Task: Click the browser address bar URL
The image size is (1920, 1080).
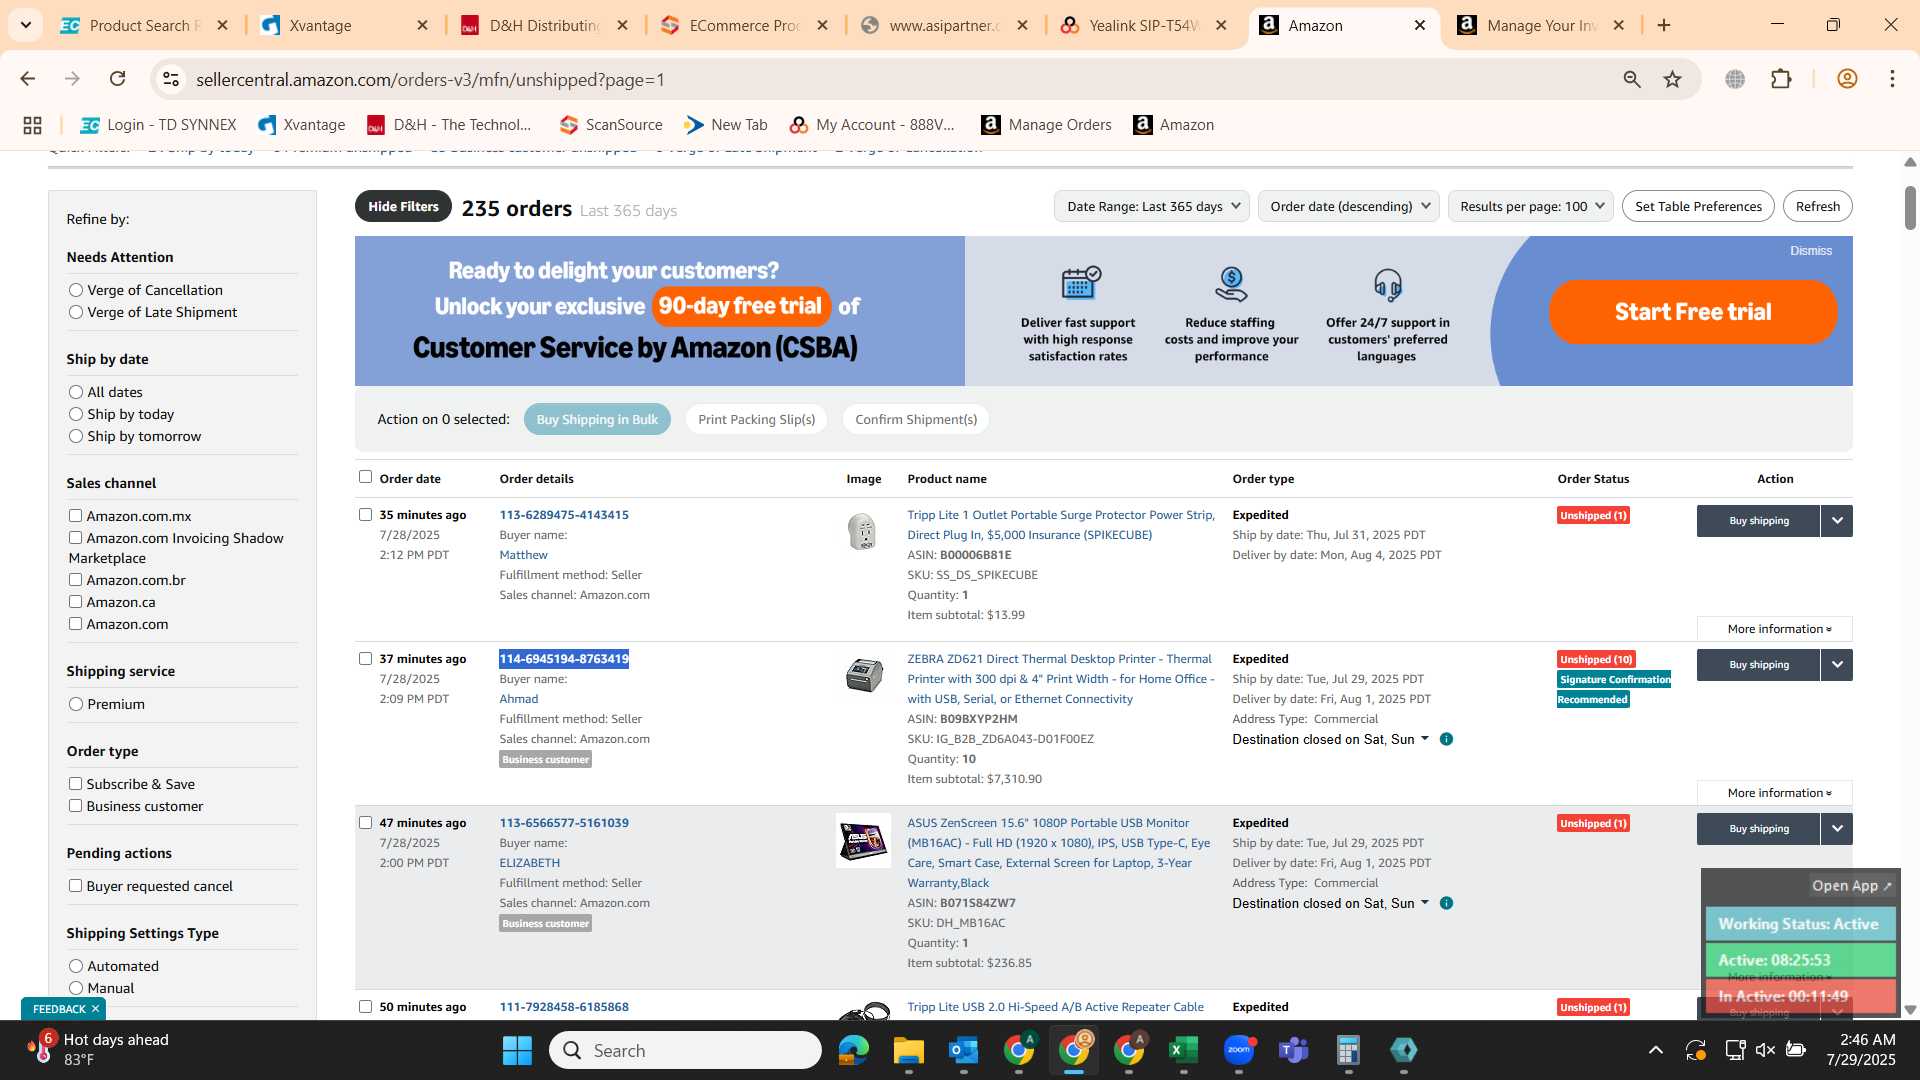Action: point(430,79)
